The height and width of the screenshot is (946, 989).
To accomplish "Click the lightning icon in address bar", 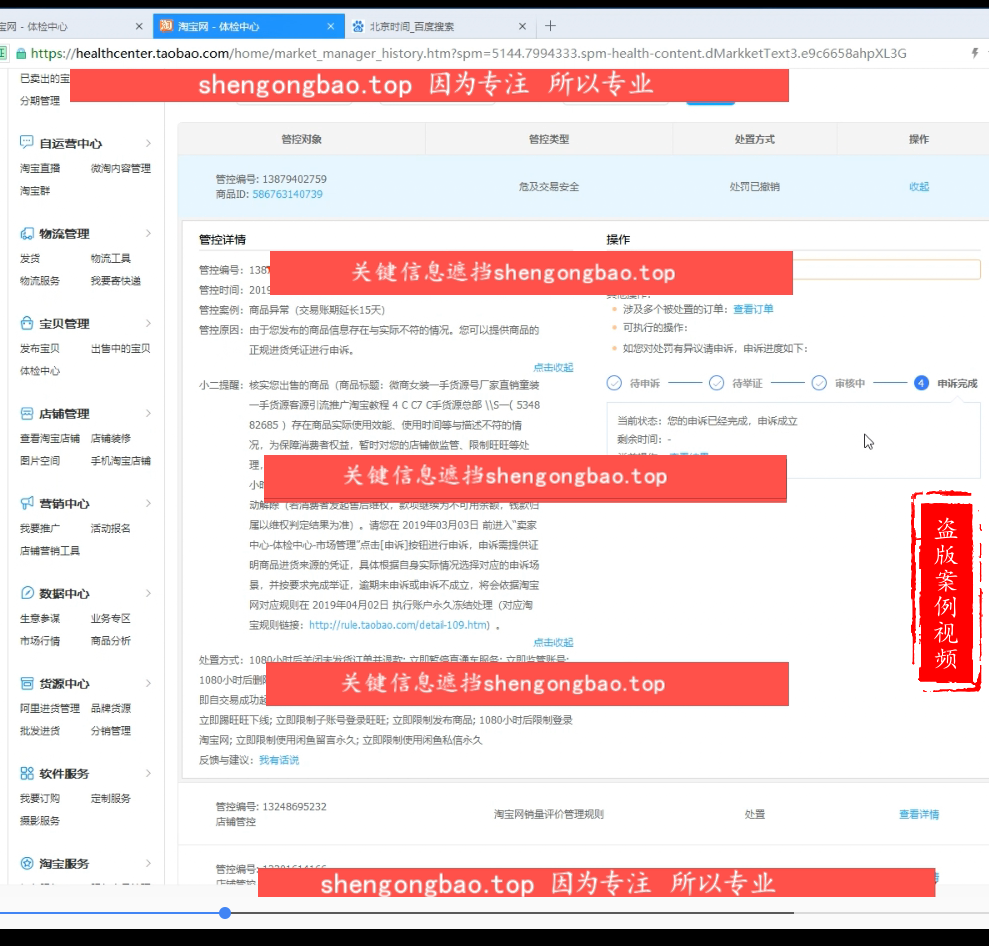I will pyautogui.click(x=974, y=53).
